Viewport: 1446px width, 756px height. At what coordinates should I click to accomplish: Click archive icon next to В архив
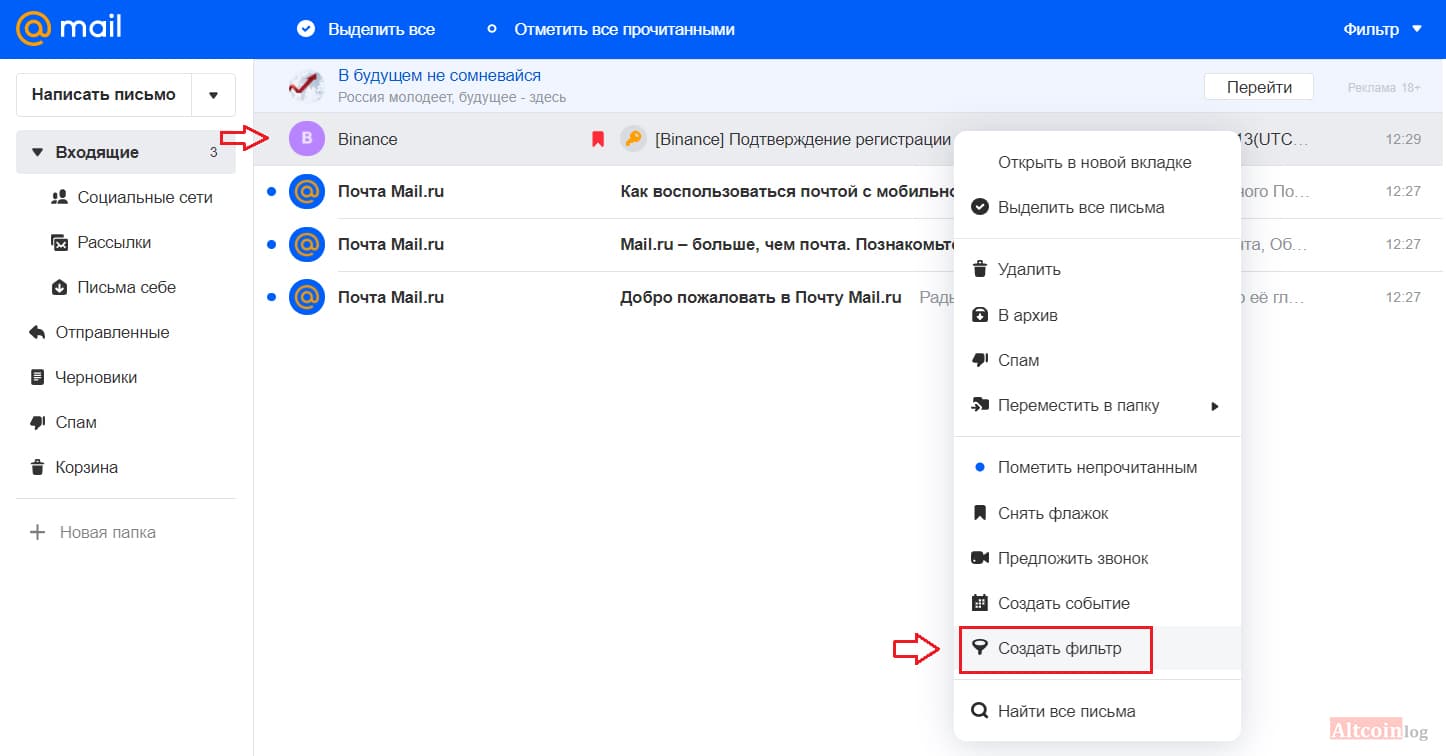(980, 315)
